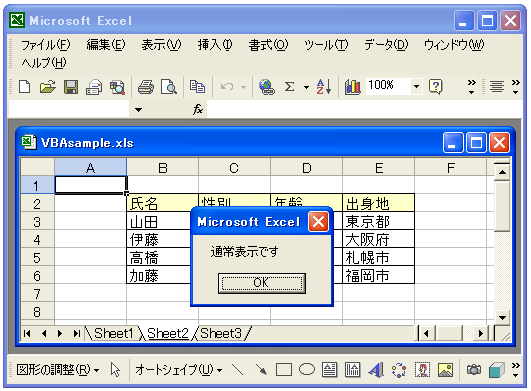Click the Undo arrow icon
Screen dimensions: 531x391
227,87
